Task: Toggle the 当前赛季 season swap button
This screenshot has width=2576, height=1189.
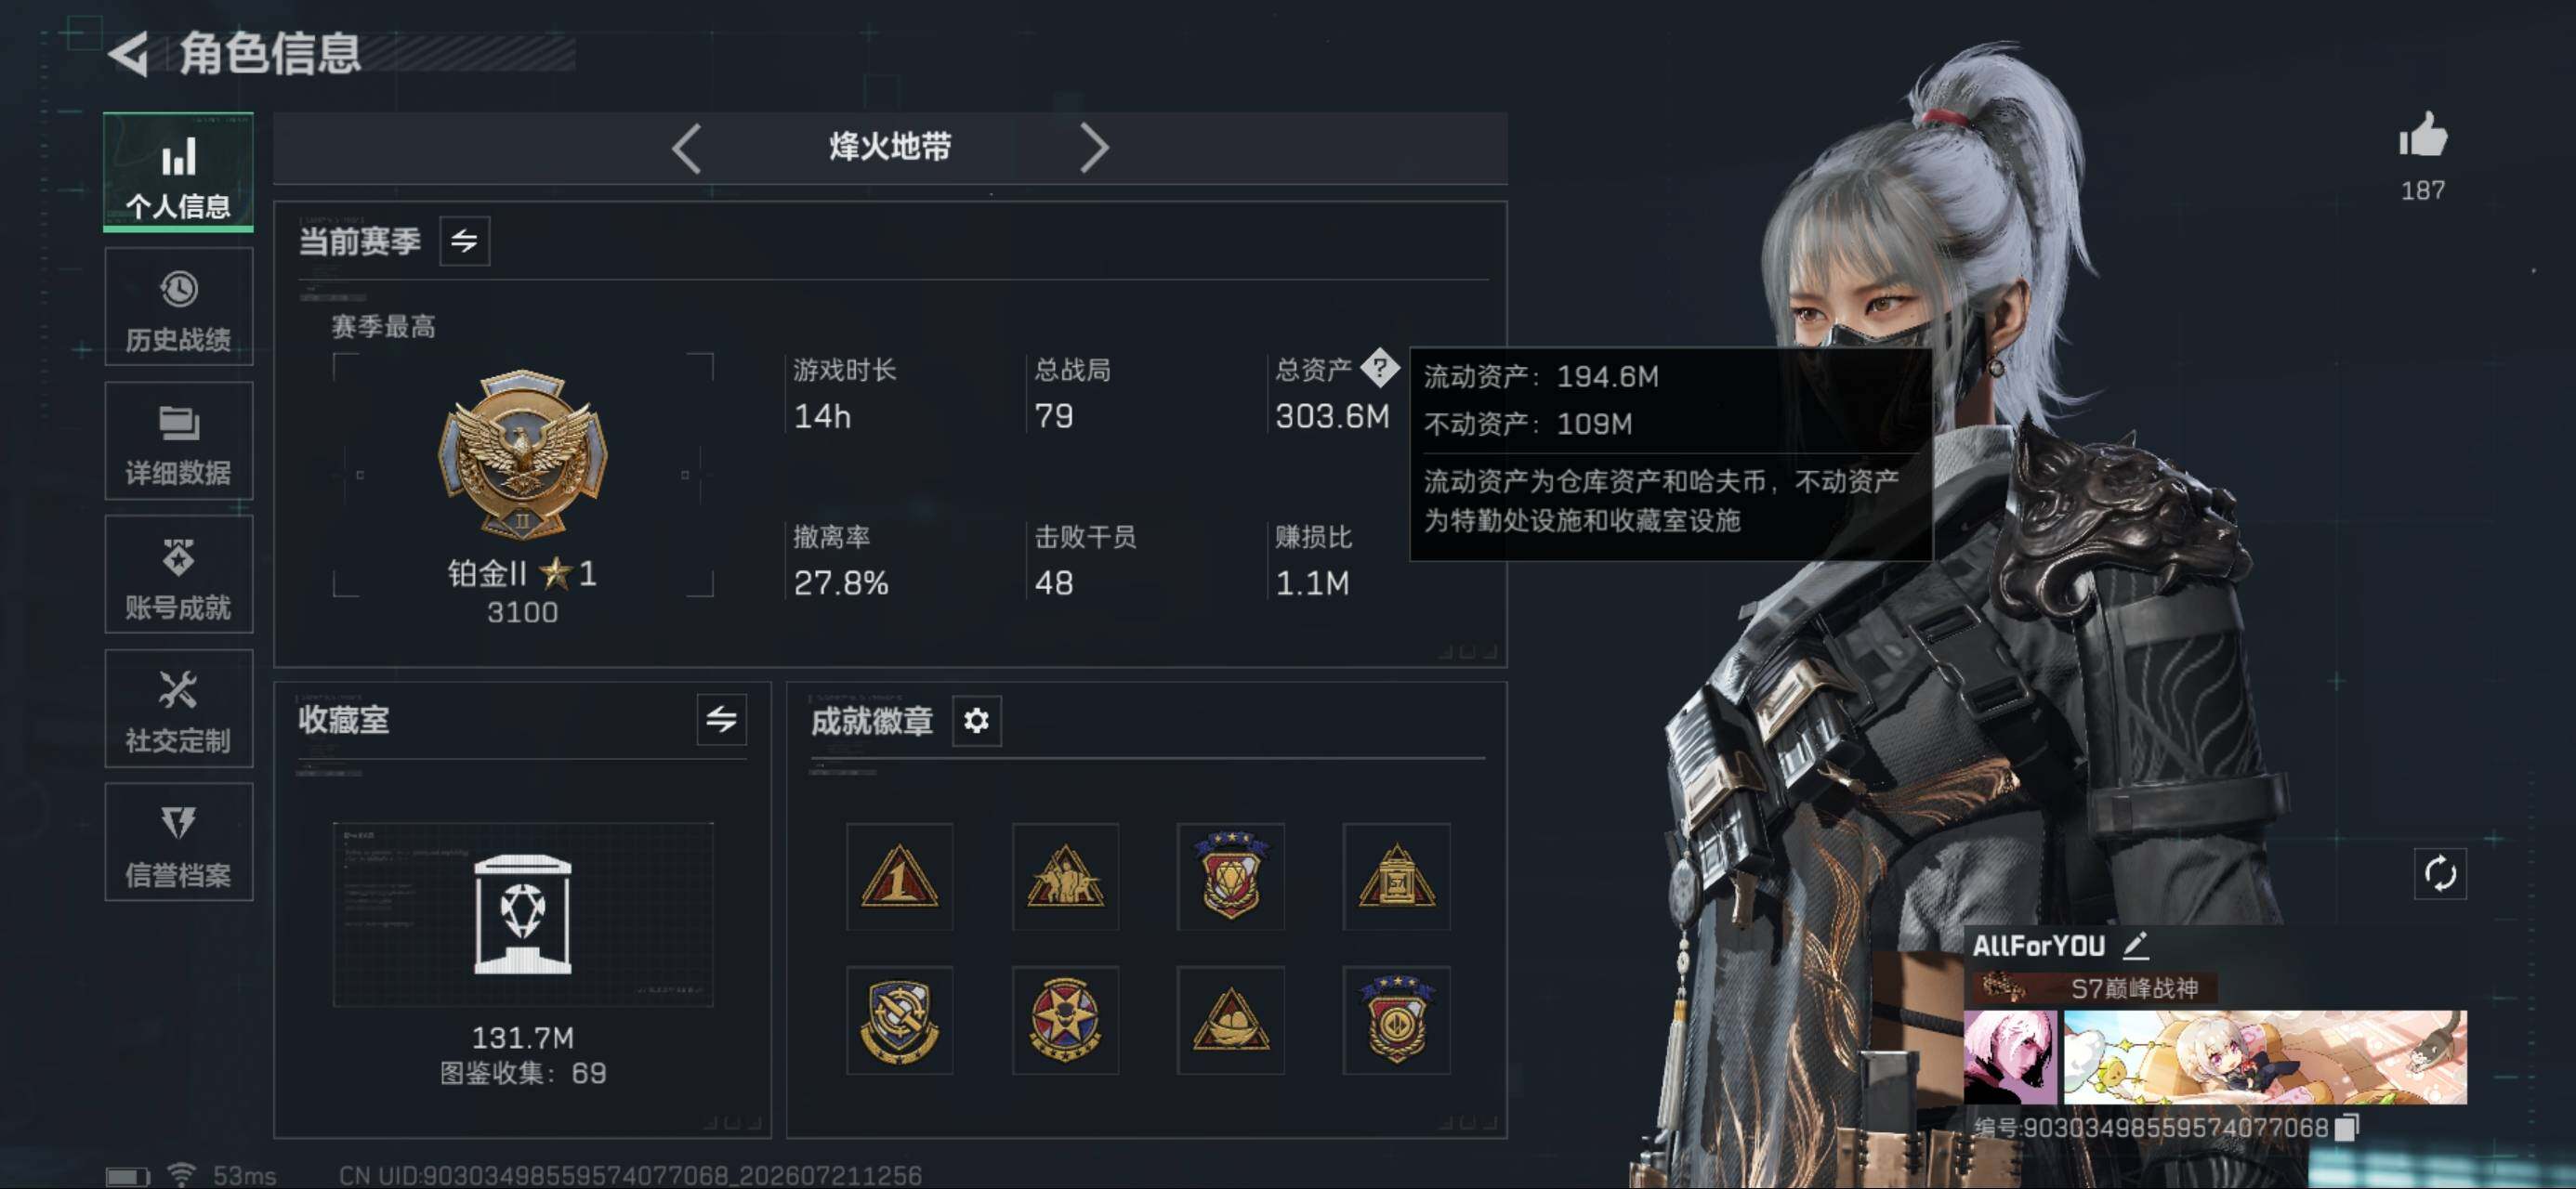Action: (464, 241)
